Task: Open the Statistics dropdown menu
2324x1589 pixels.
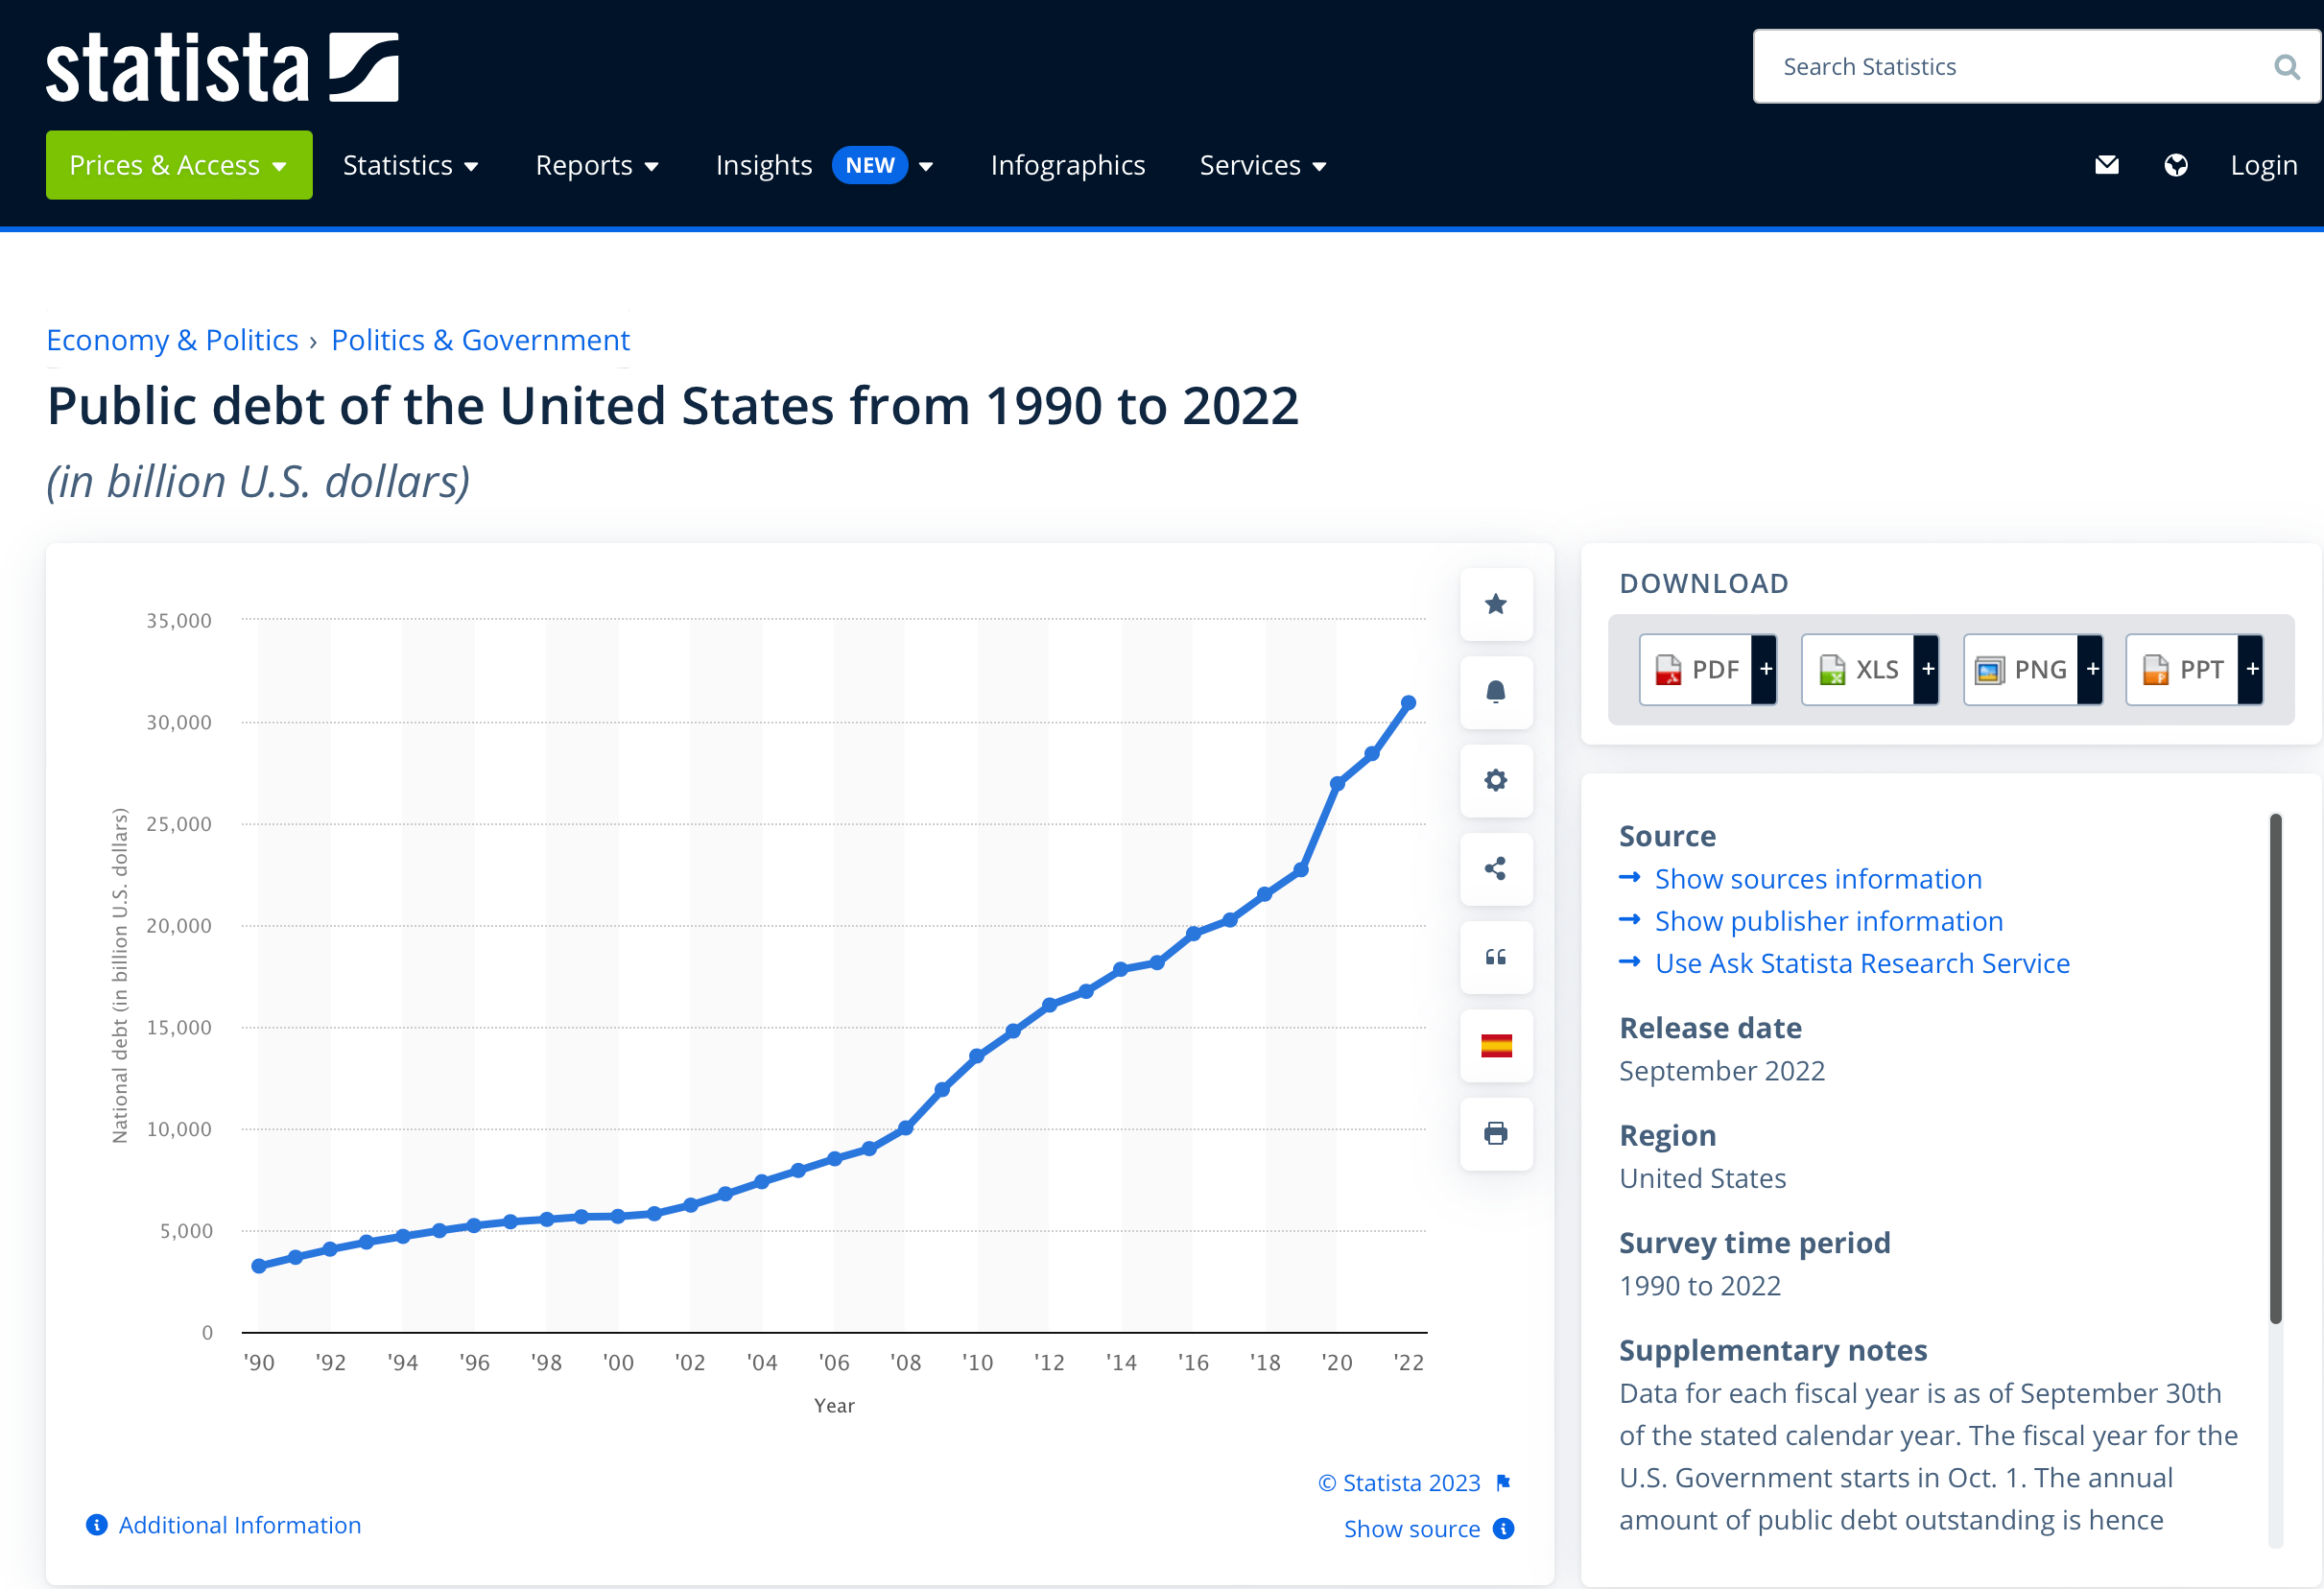Action: pos(410,165)
